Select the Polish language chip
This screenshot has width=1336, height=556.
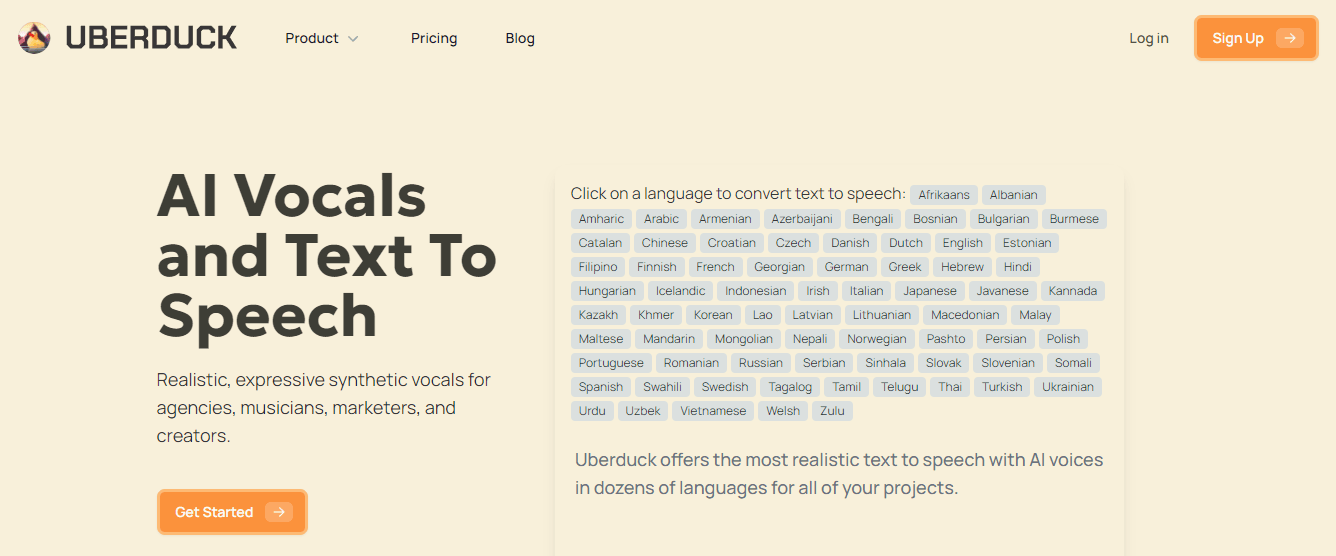click(x=1064, y=339)
